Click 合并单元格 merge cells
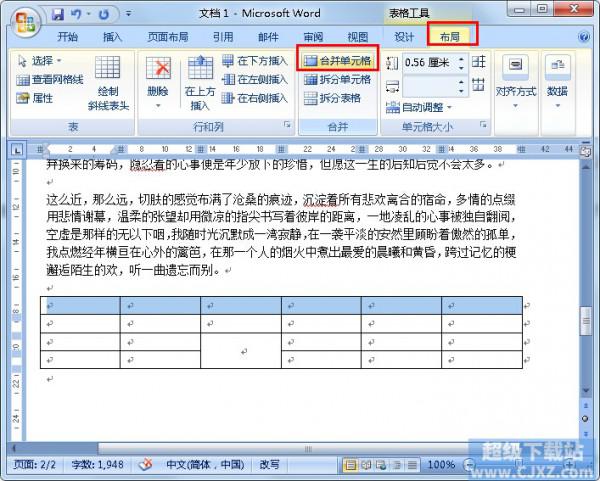600x481 pixels. [x=338, y=60]
